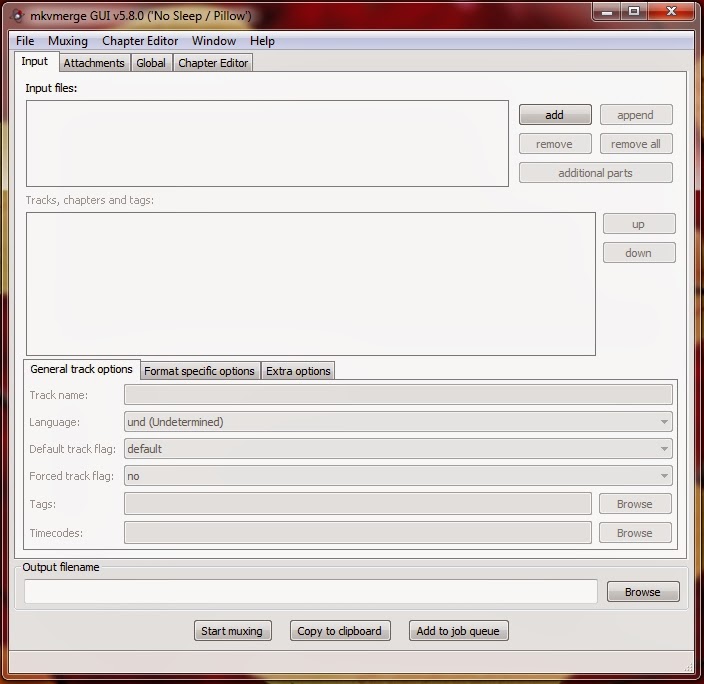The image size is (704, 684).
Task: Click the Tags input field
Action: (358, 504)
